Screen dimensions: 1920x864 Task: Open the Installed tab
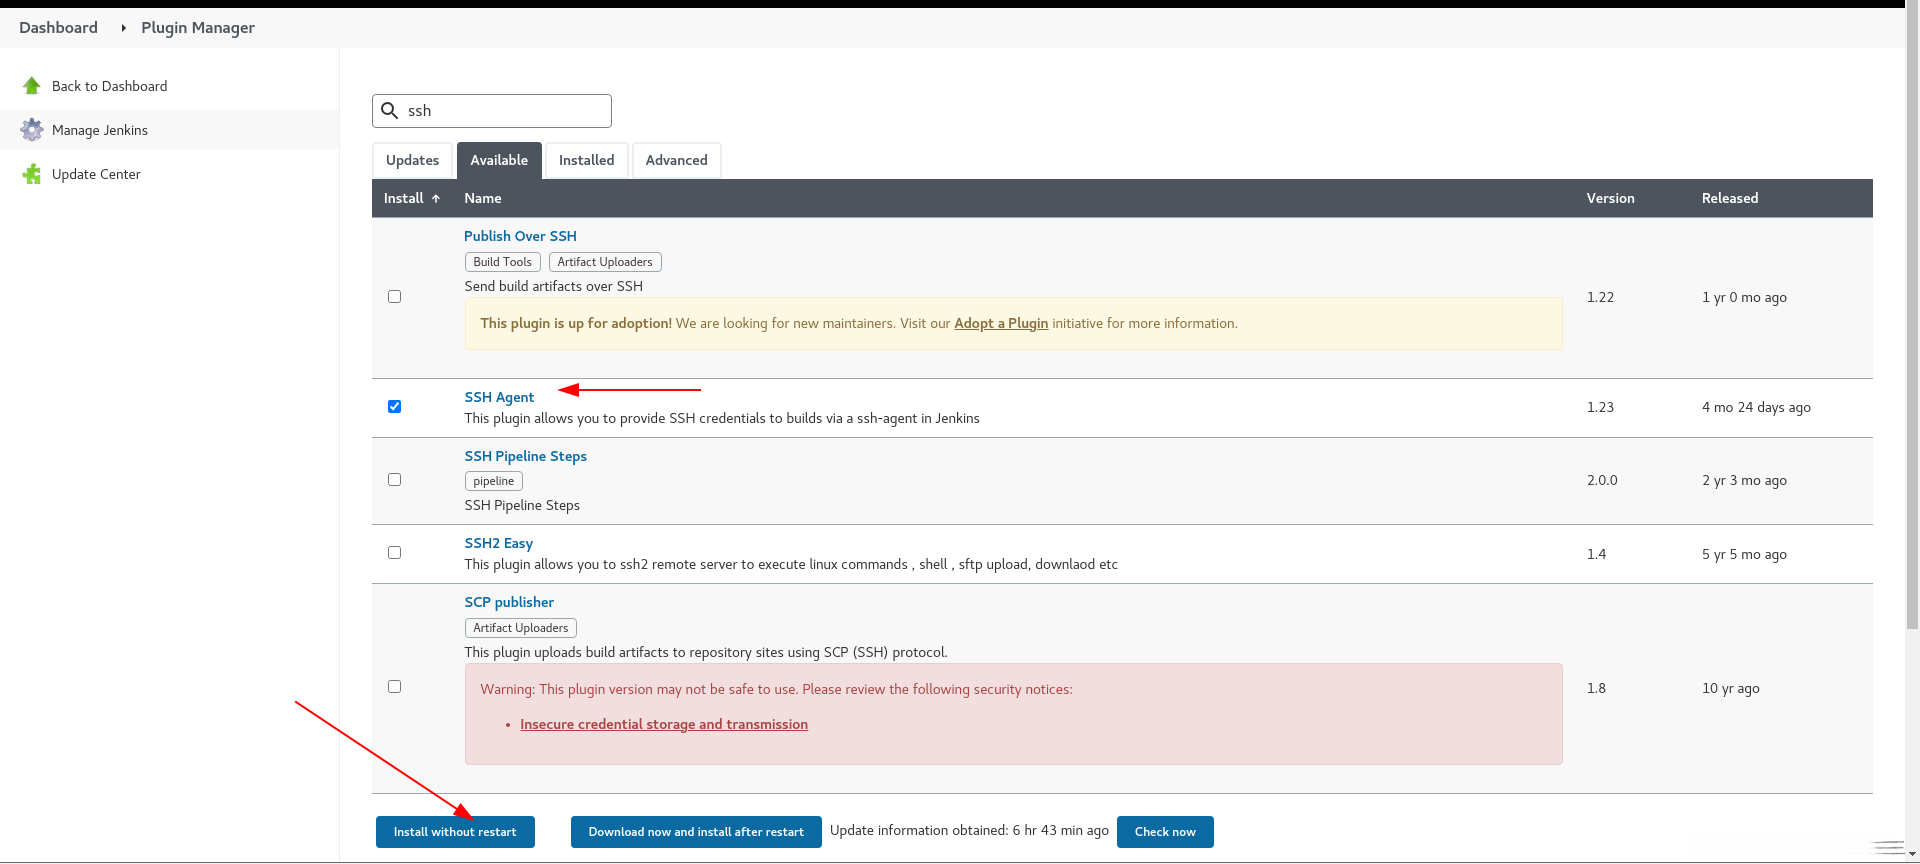click(586, 160)
